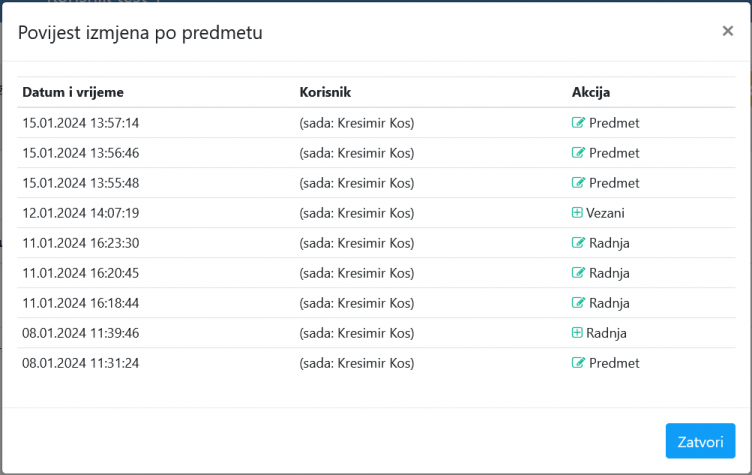The image size is (752, 475).
Task: Click edit icon for 15.01.2024 13:56:46 entry
Action: (578, 153)
